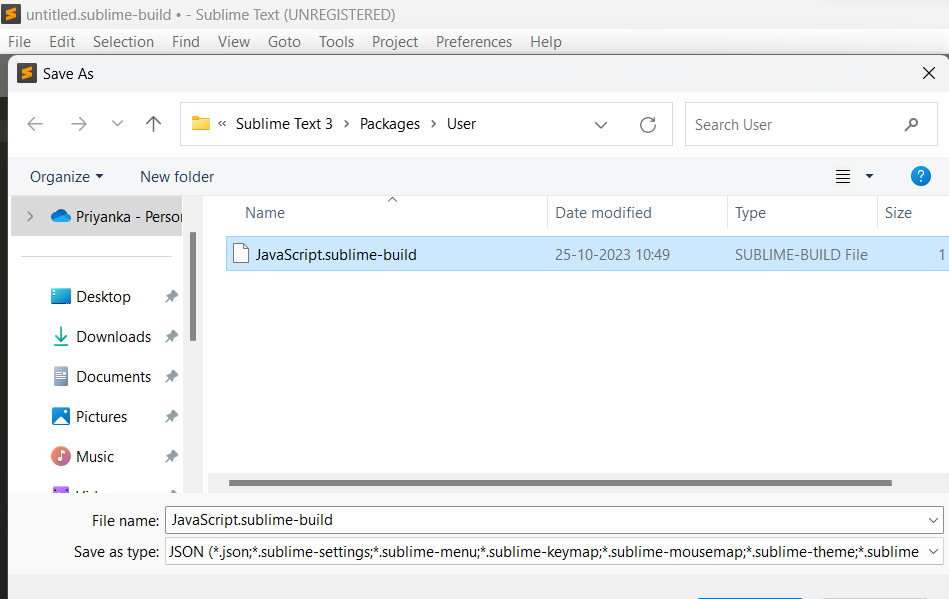Image resolution: width=949 pixels, height=599 pixels.
Task: Open the Tools menu
Action: (336, 42)
